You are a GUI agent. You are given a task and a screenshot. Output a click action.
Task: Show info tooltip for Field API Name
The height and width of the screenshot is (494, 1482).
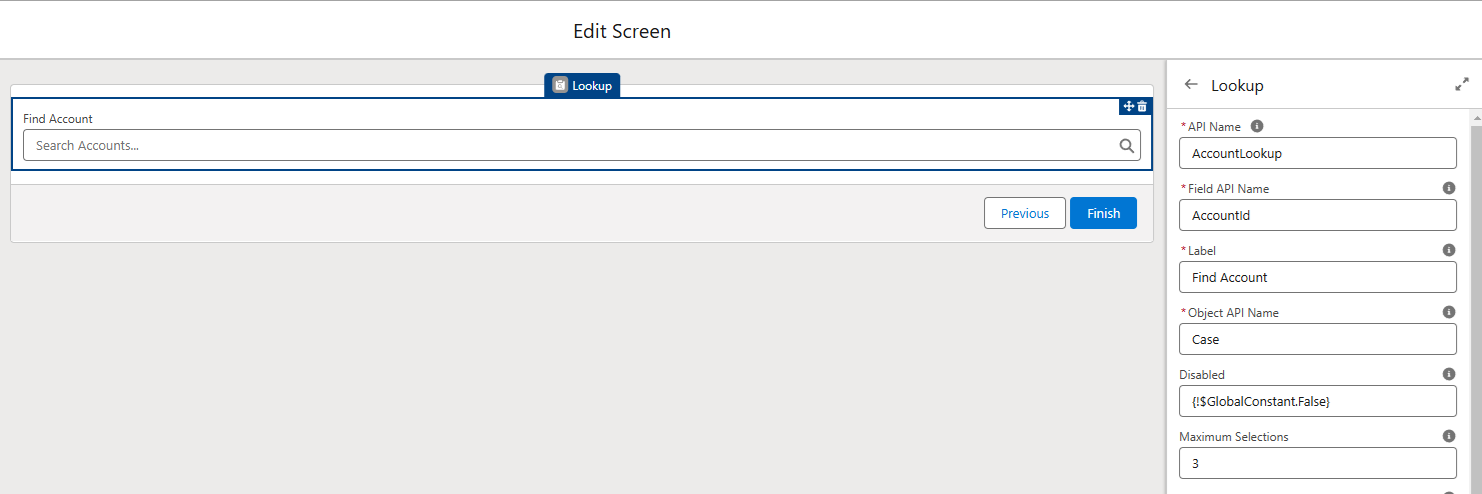pos(1448,188)
